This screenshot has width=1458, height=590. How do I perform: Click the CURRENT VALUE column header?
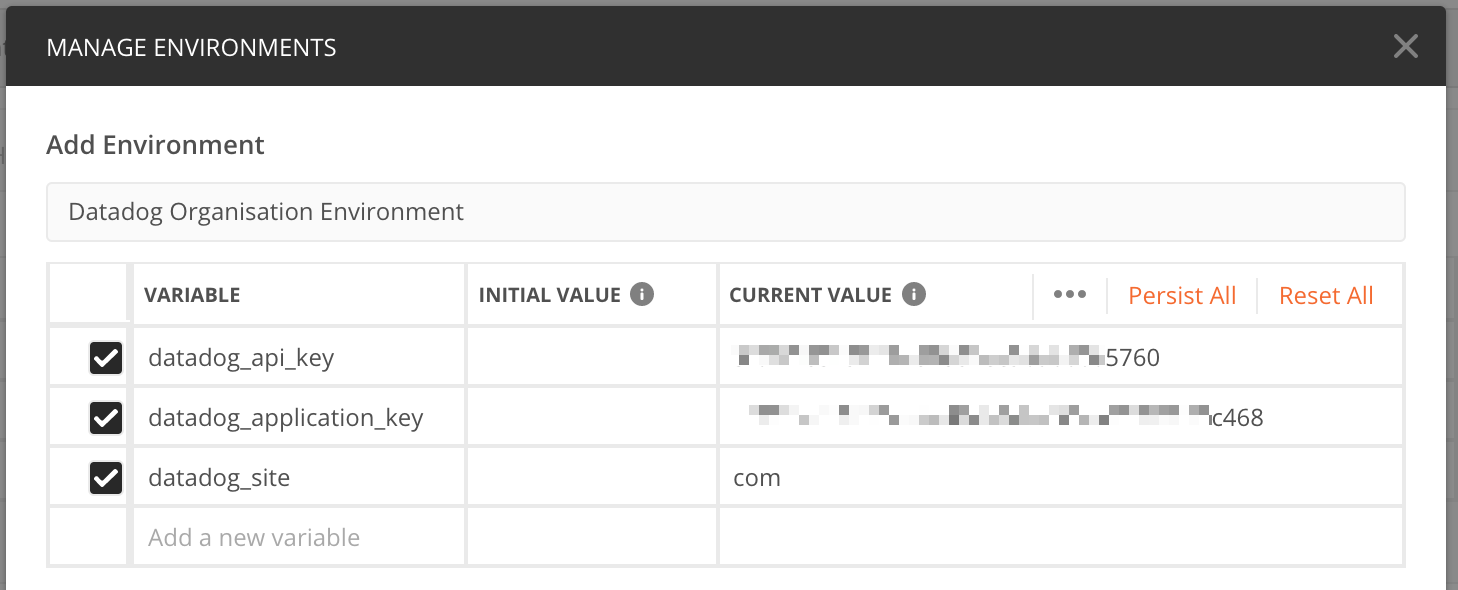[810, 294]
